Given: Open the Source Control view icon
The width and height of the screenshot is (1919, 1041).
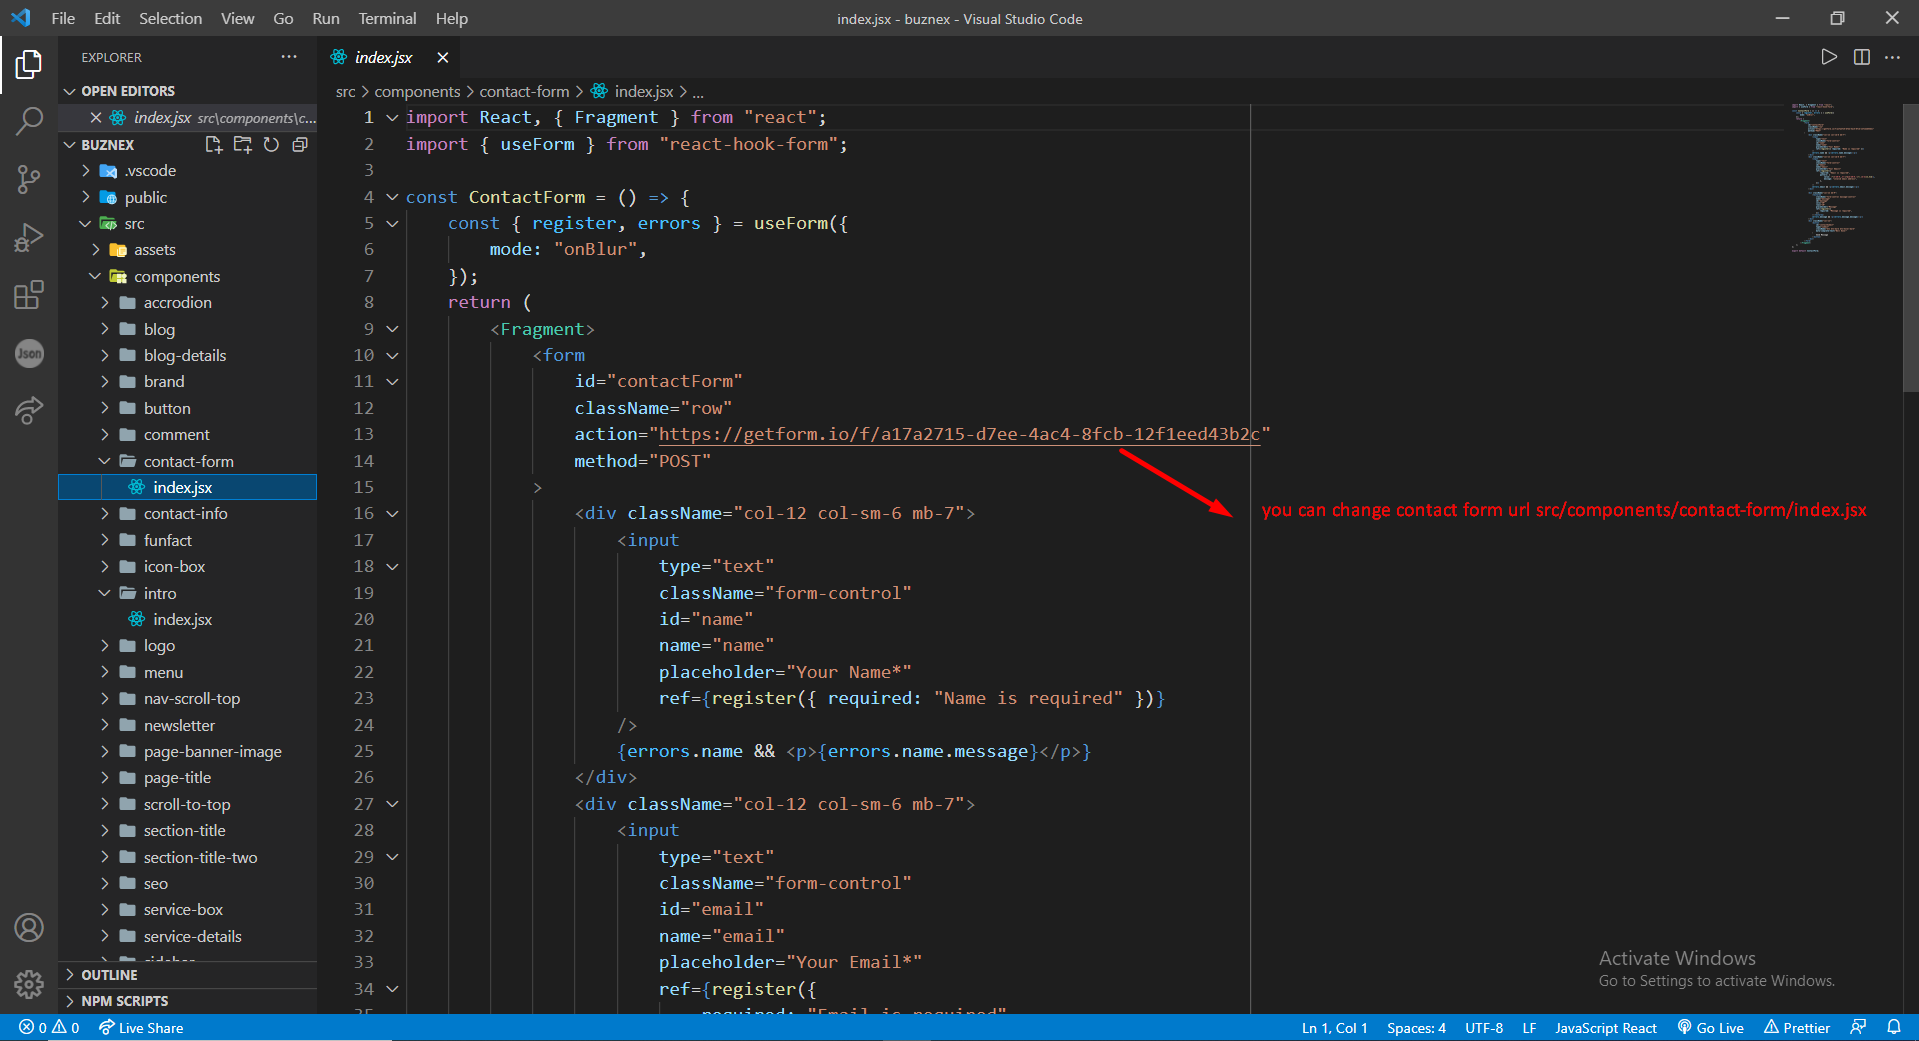Looking at the screenshot, I should click(29, 180).
